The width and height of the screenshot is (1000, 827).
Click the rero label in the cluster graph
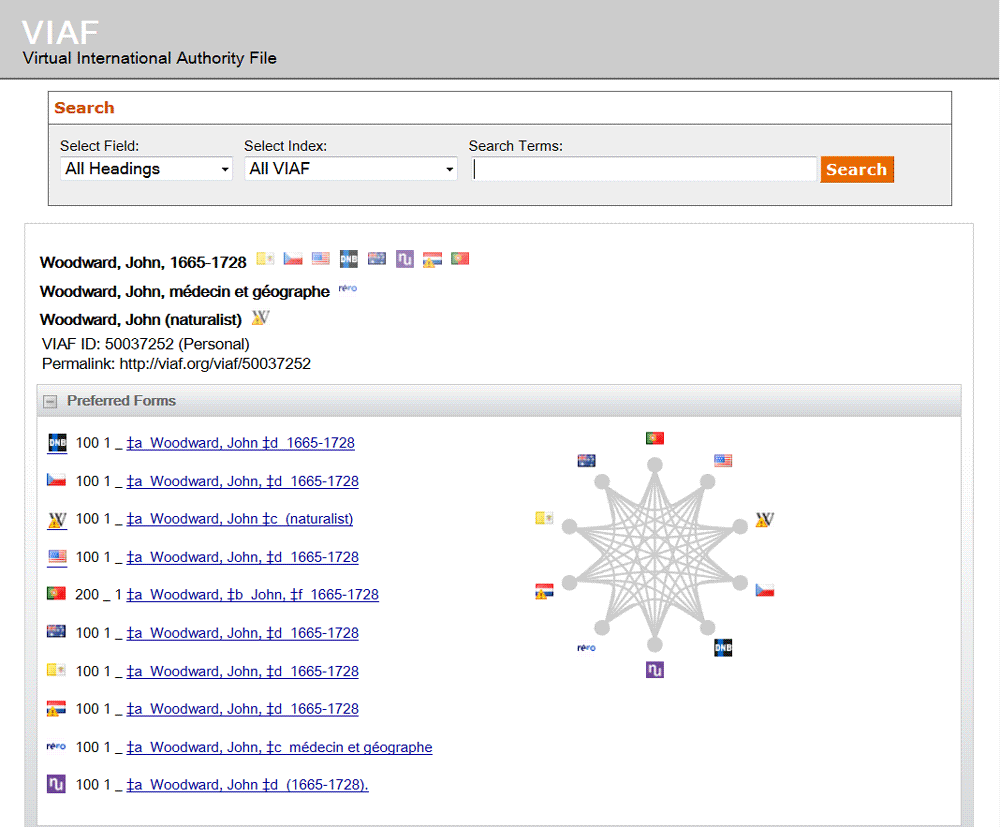tap(587, 648)
